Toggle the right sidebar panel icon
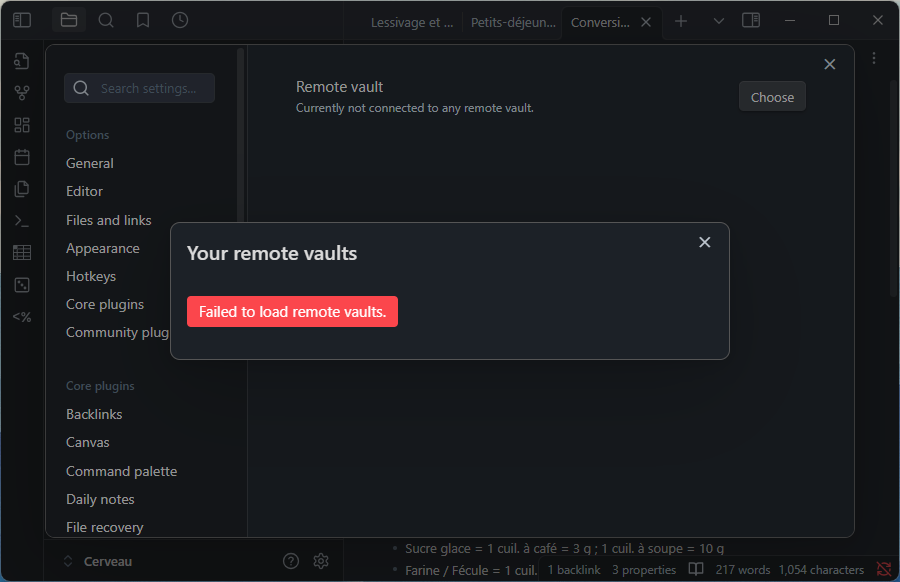Screen dimensions: 900x582 tap(751, 21)
